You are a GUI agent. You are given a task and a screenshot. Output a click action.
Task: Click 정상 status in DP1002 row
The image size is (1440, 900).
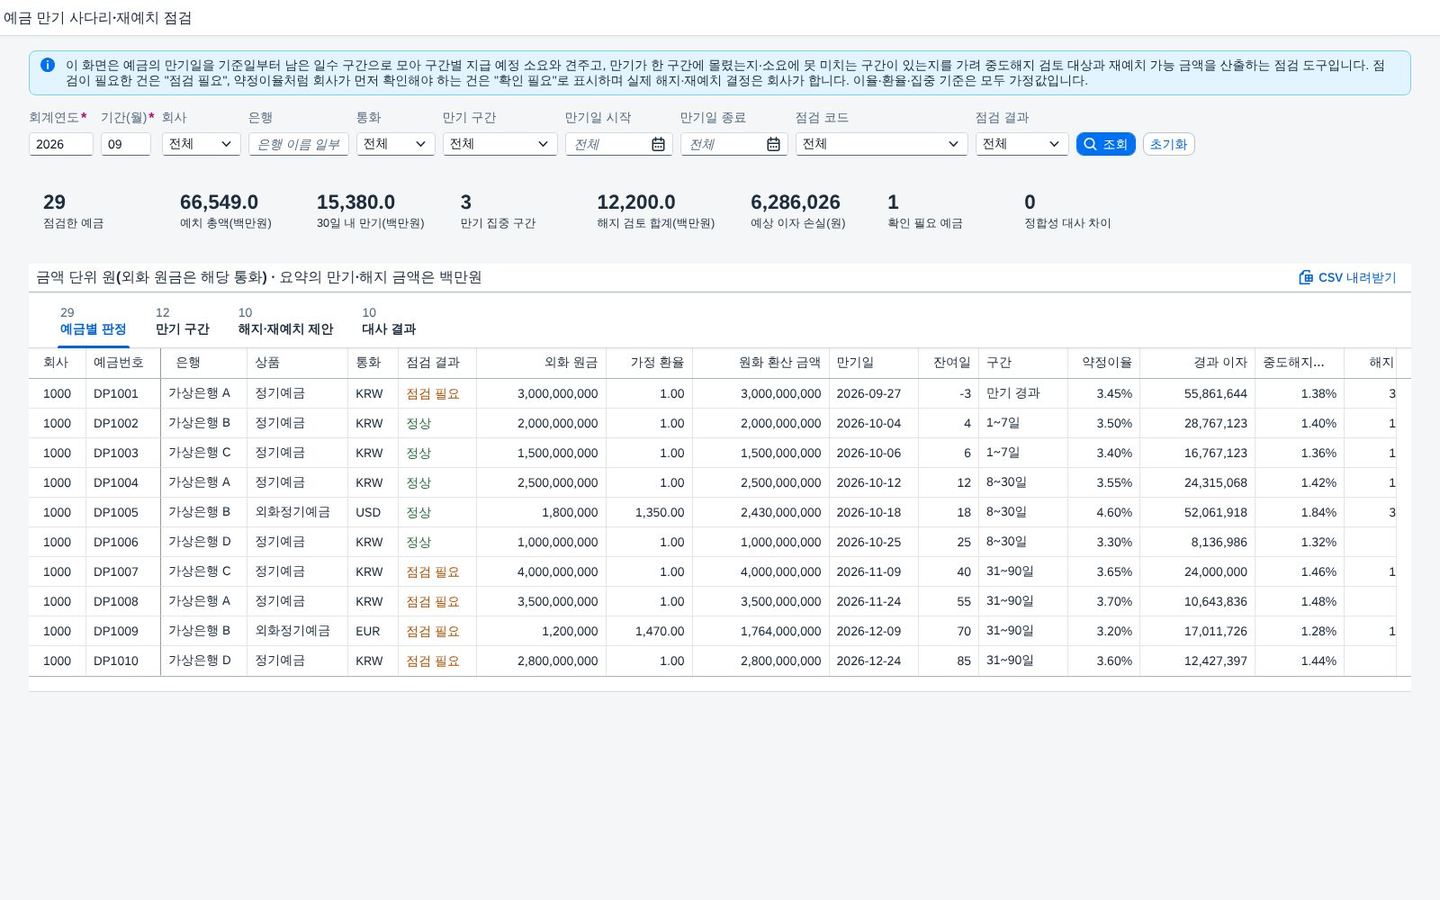[x=418, y=424]
